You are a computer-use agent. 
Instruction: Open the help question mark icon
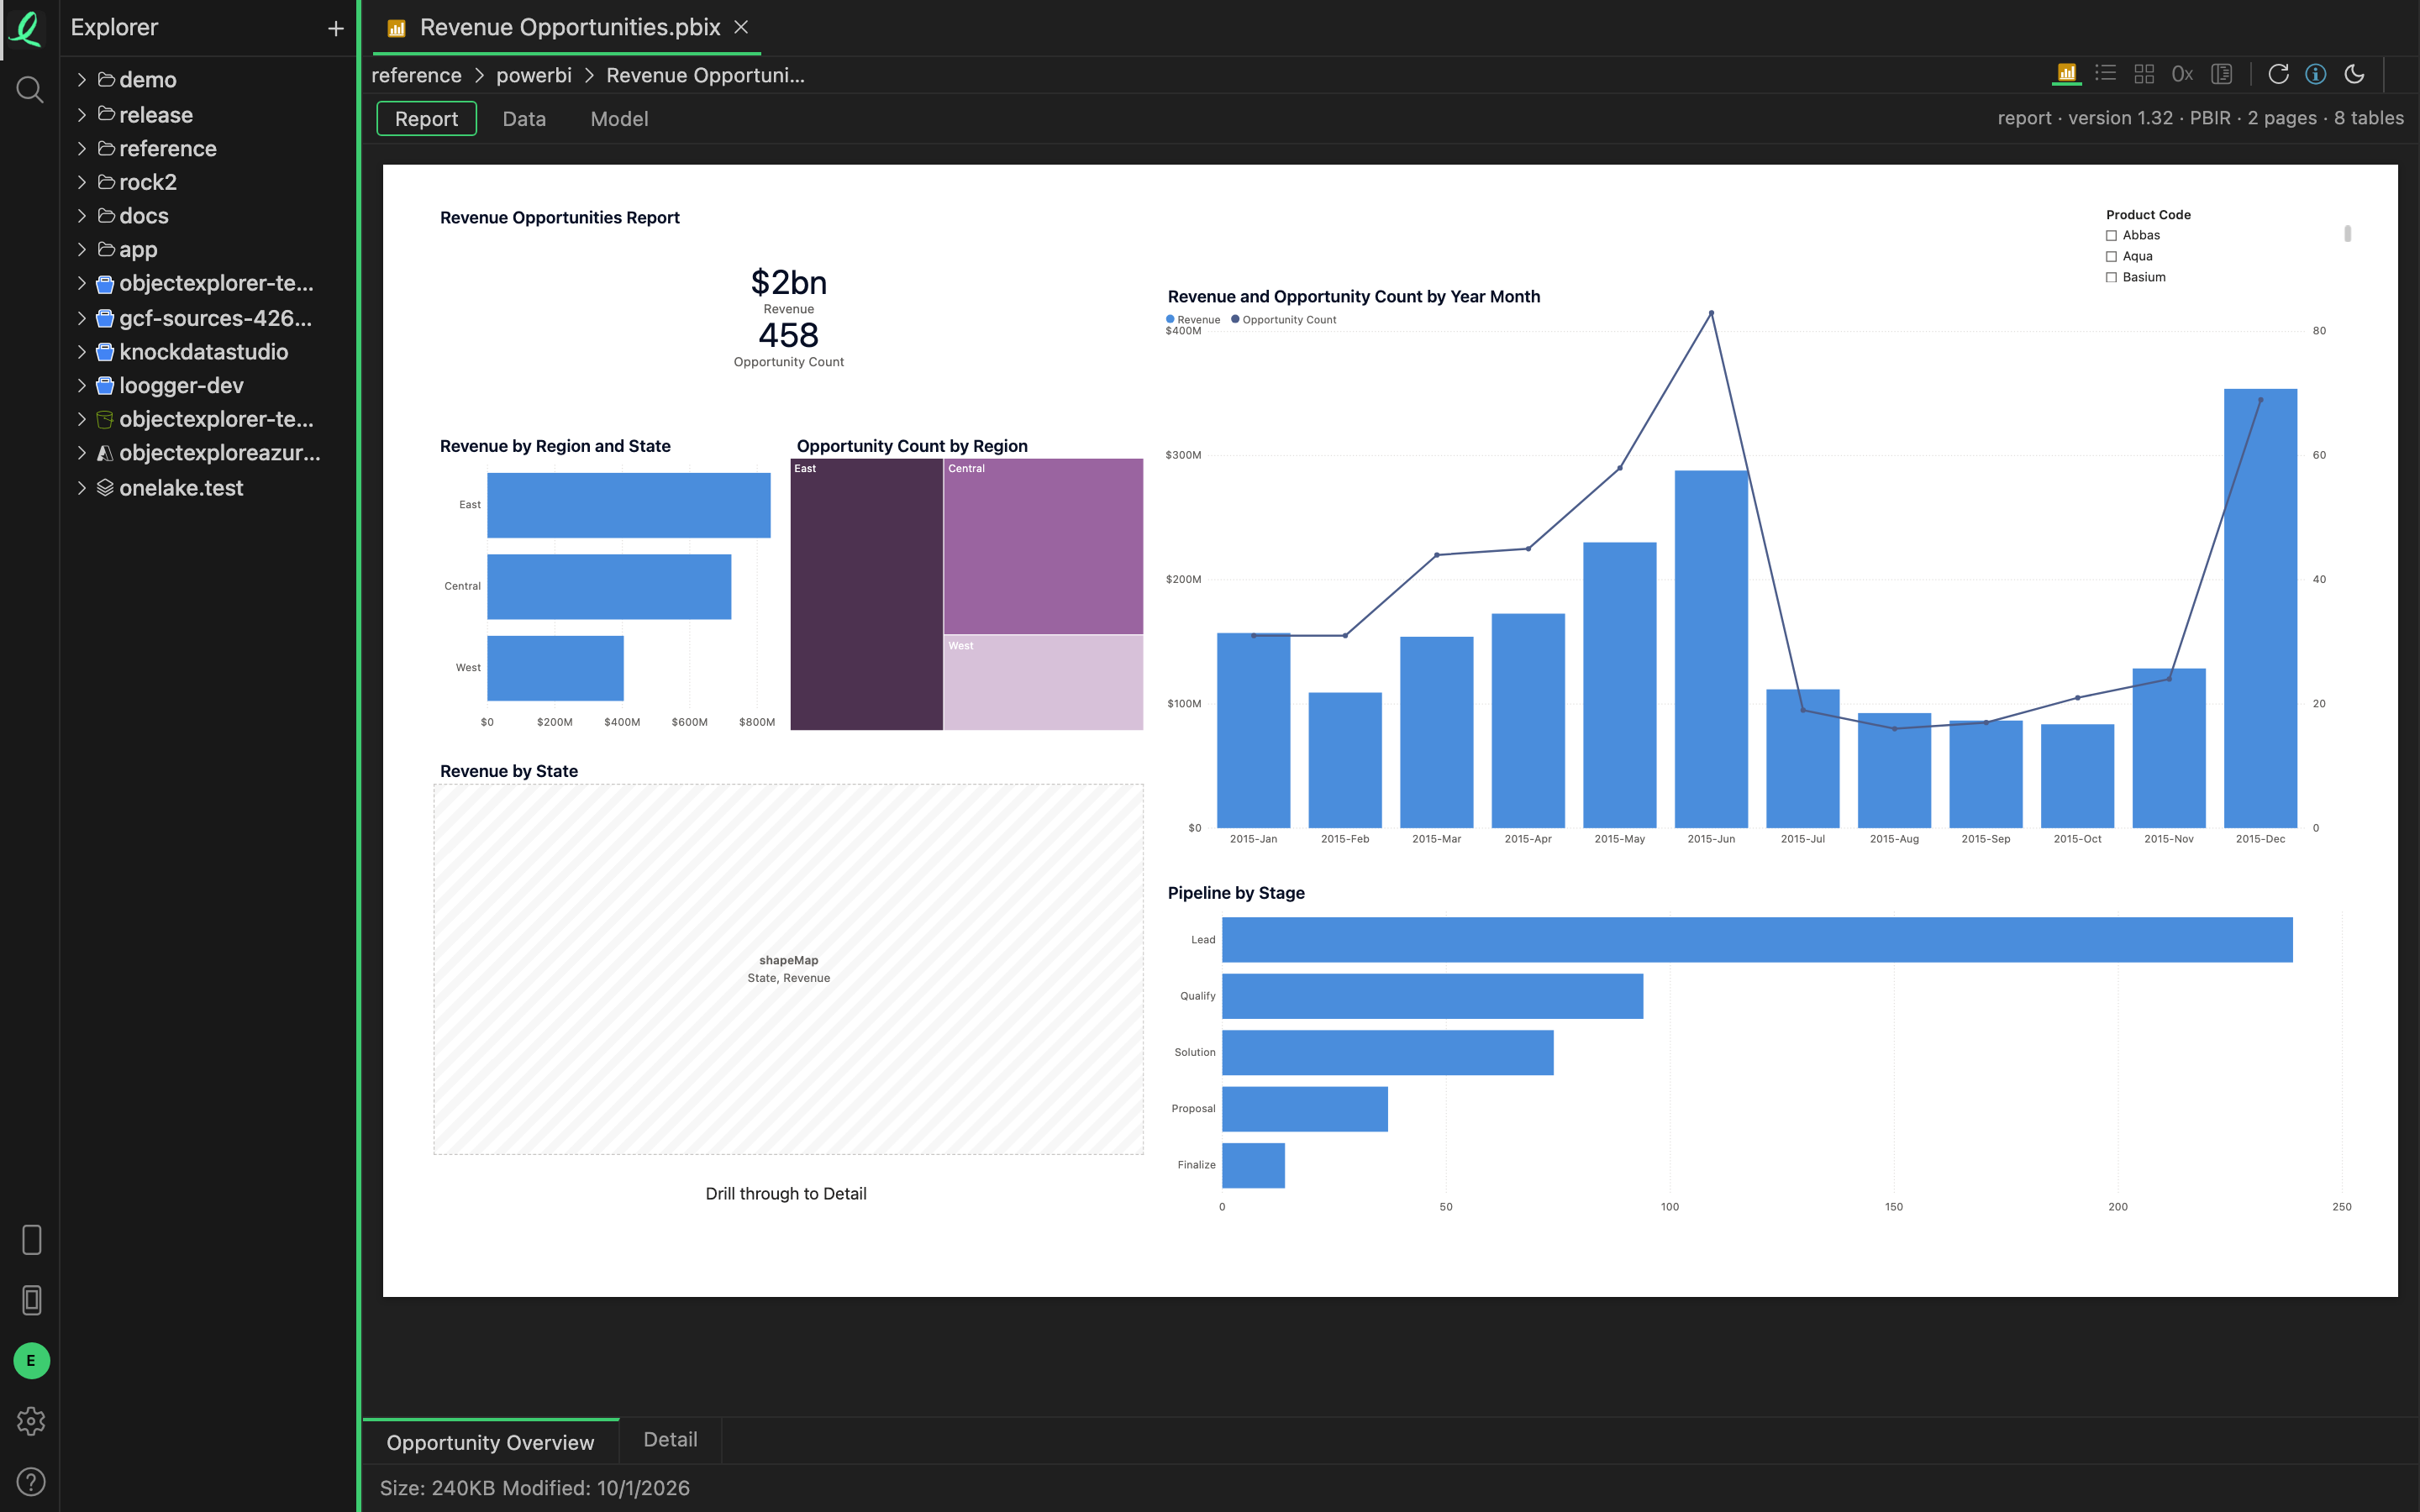31,1481
